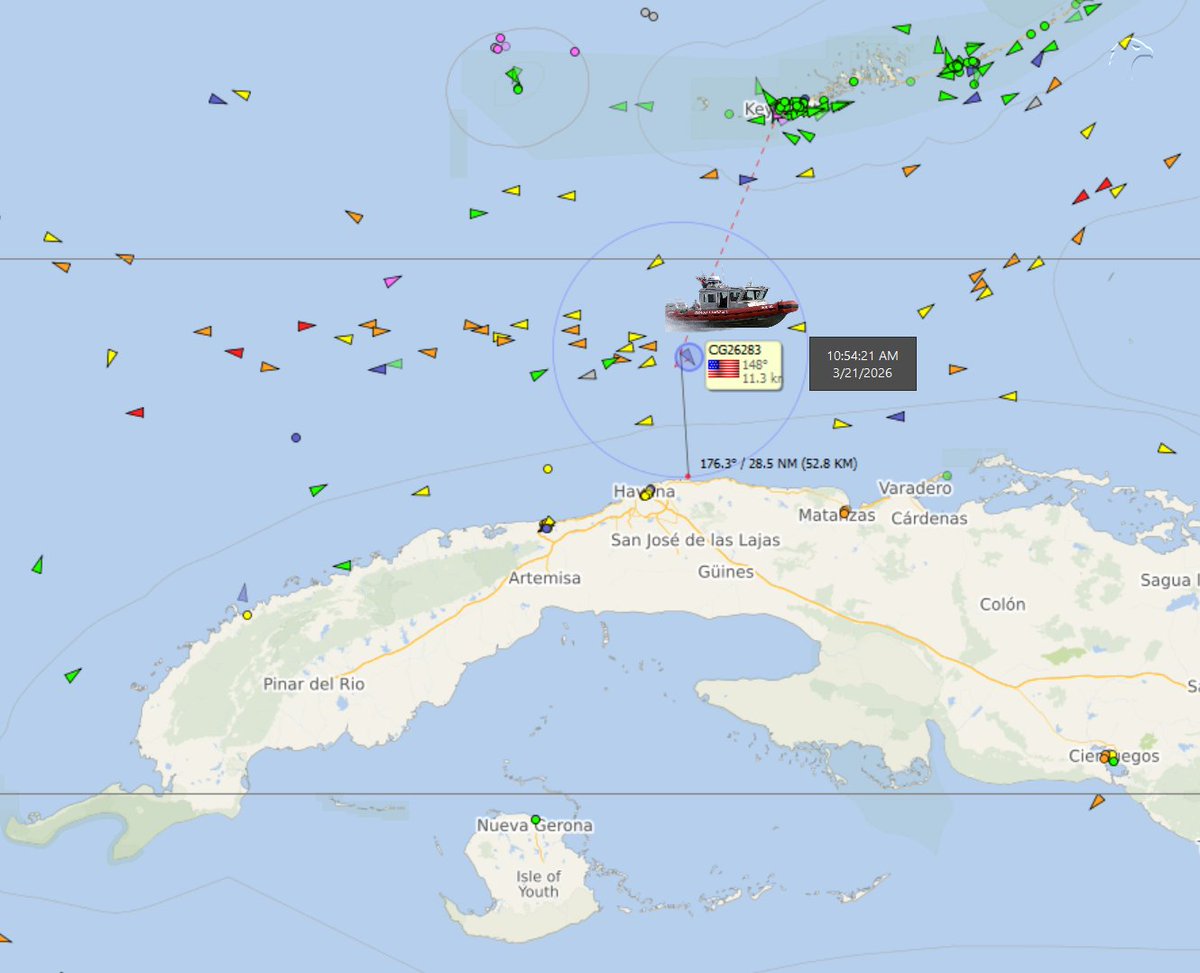The height and width of the screenshot is (973, 1200).
Task: Click the CG26283 vessel name label
Action: (735, 350)
